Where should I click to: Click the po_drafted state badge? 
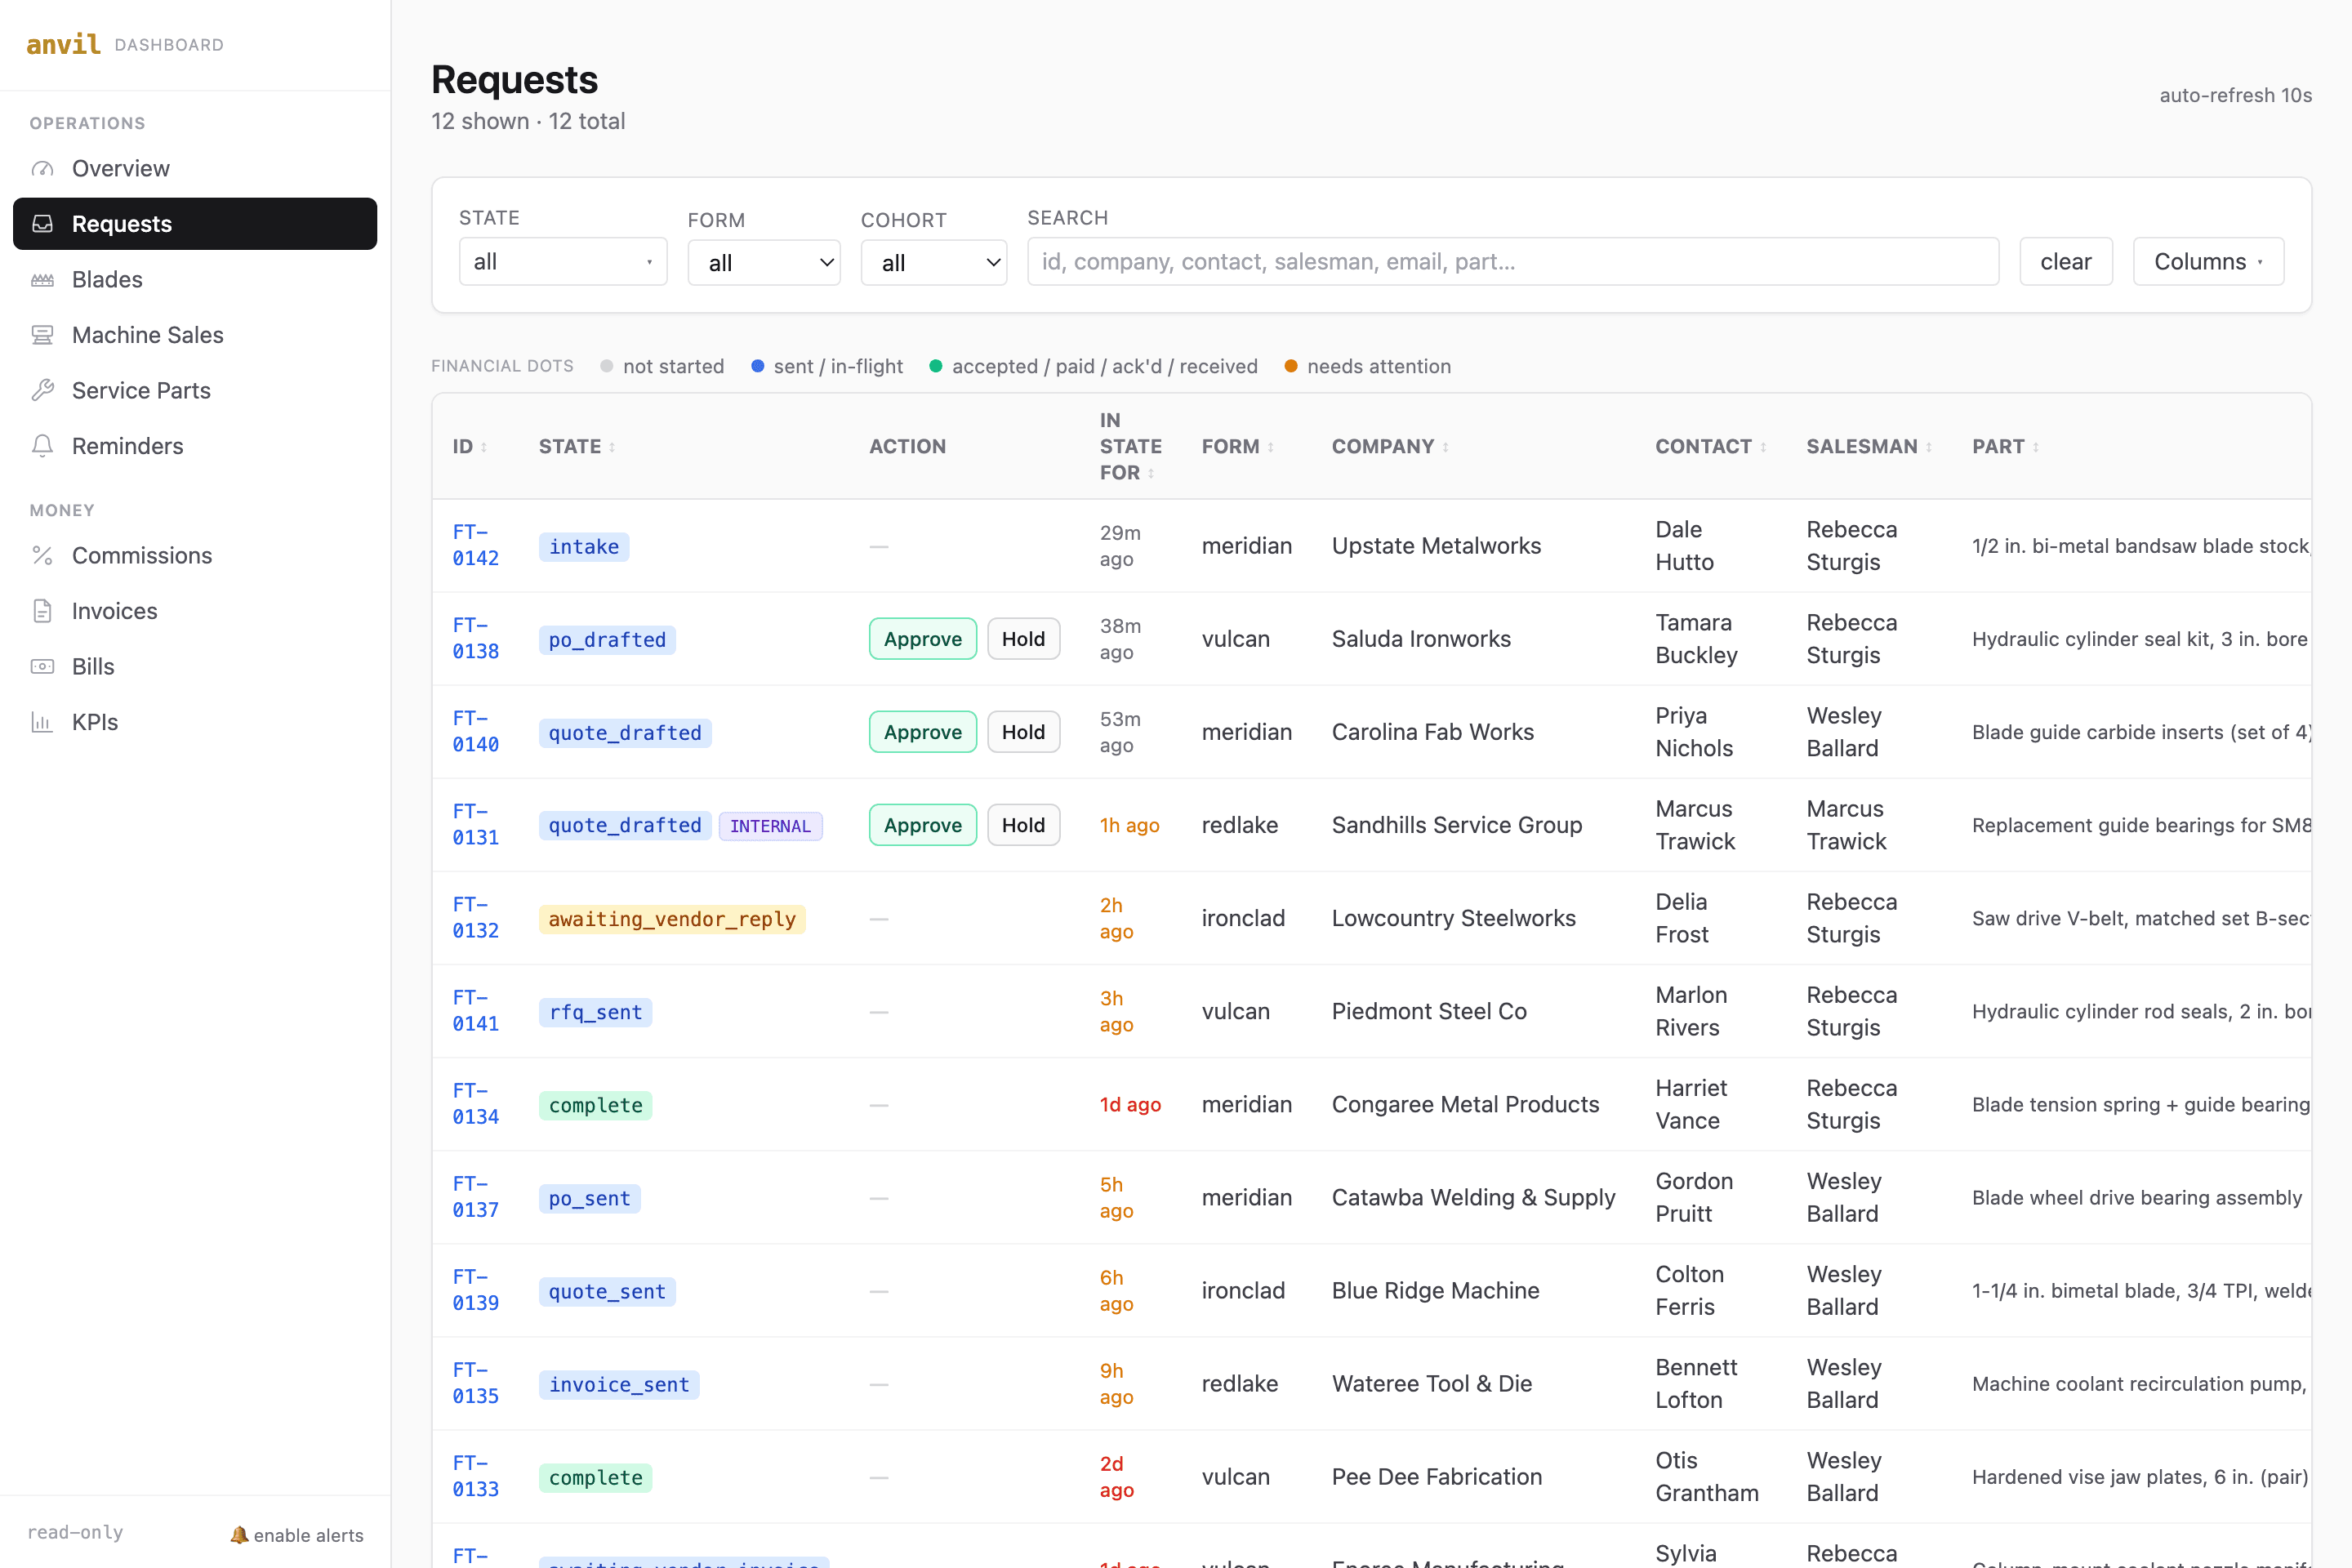(607, 640)
